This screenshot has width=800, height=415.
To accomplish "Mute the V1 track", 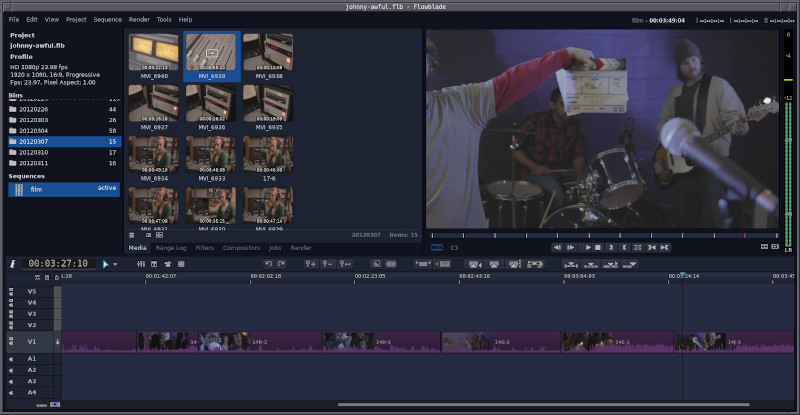I will click(x=11, y=341).
